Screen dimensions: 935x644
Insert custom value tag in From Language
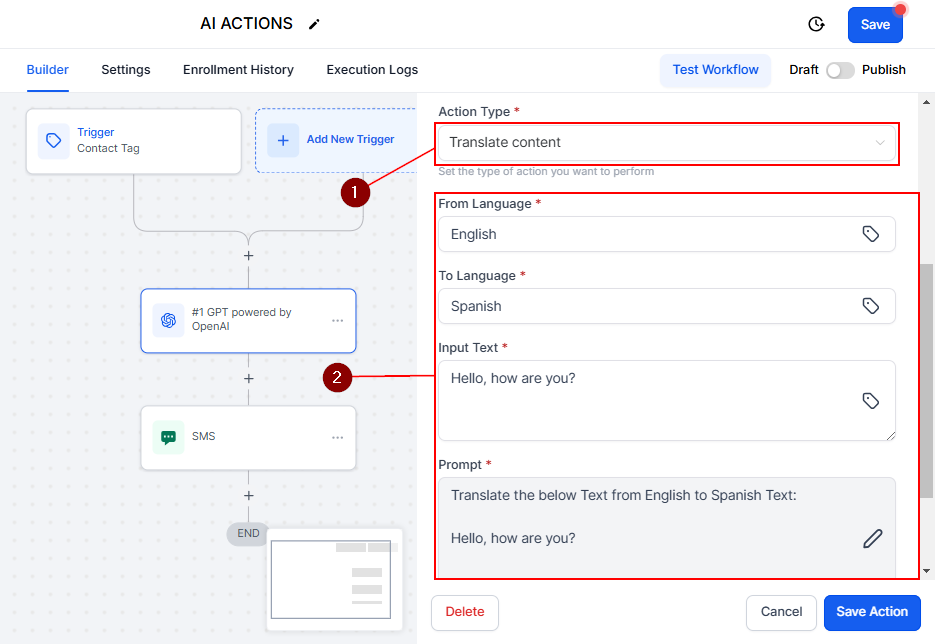pos(871,234)
